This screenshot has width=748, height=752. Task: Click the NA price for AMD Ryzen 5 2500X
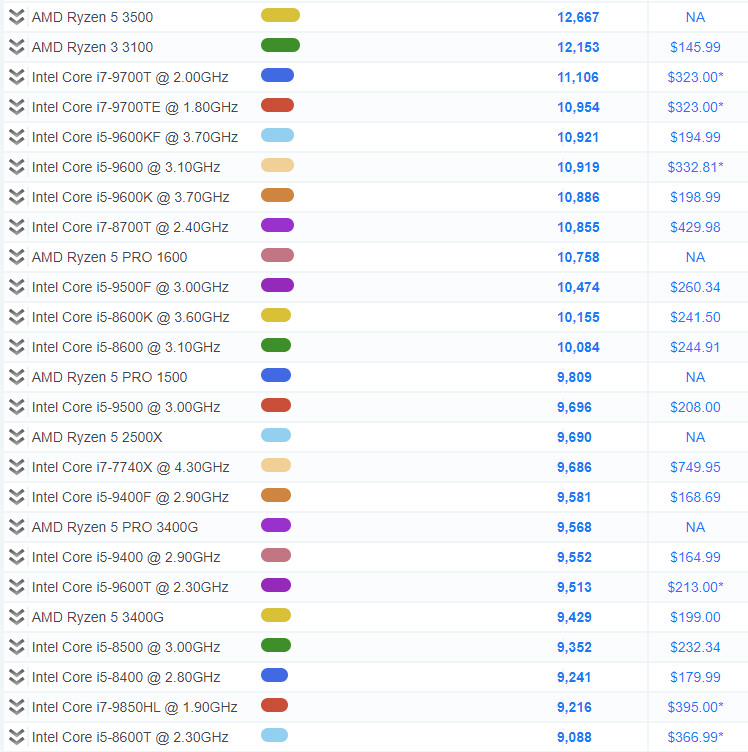tap(695, 437)
